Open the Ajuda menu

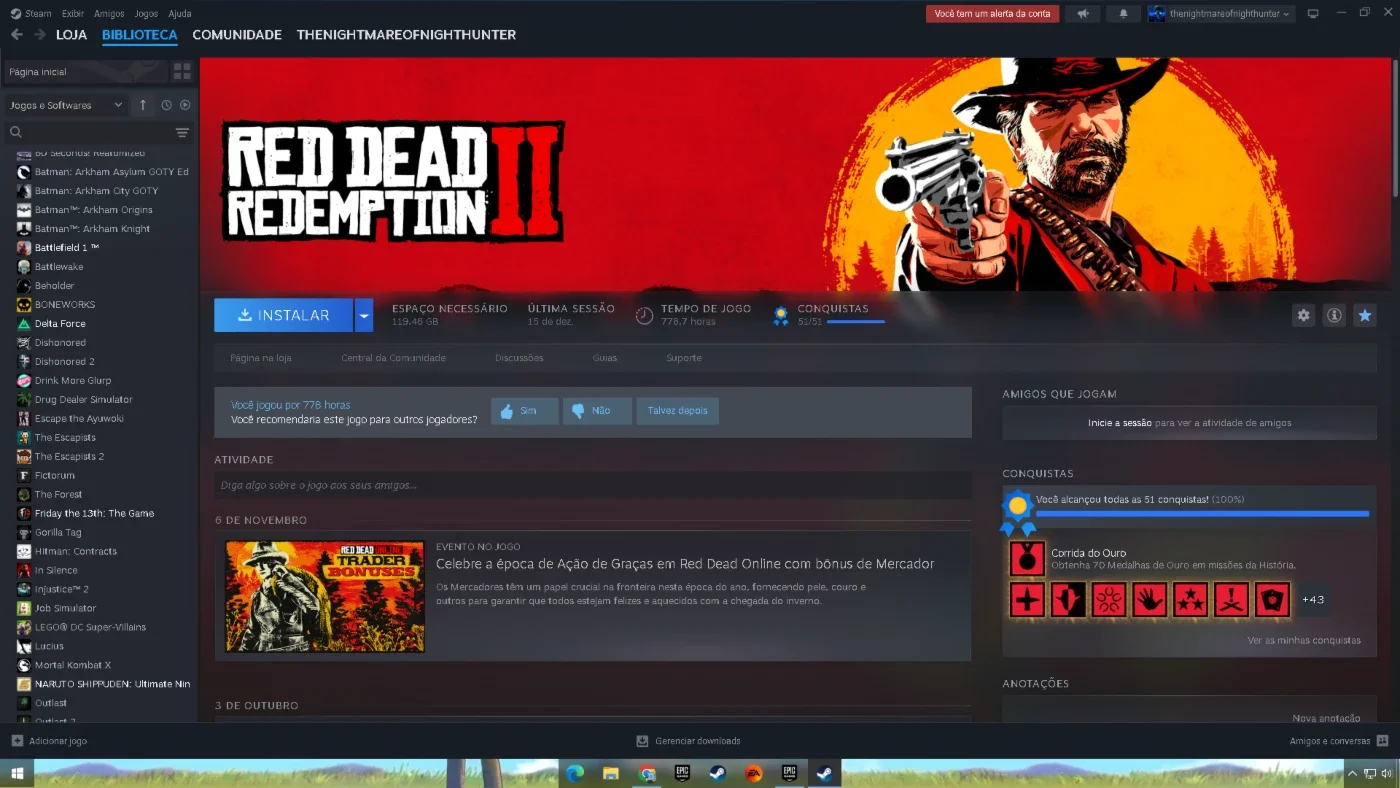[180, 14]
